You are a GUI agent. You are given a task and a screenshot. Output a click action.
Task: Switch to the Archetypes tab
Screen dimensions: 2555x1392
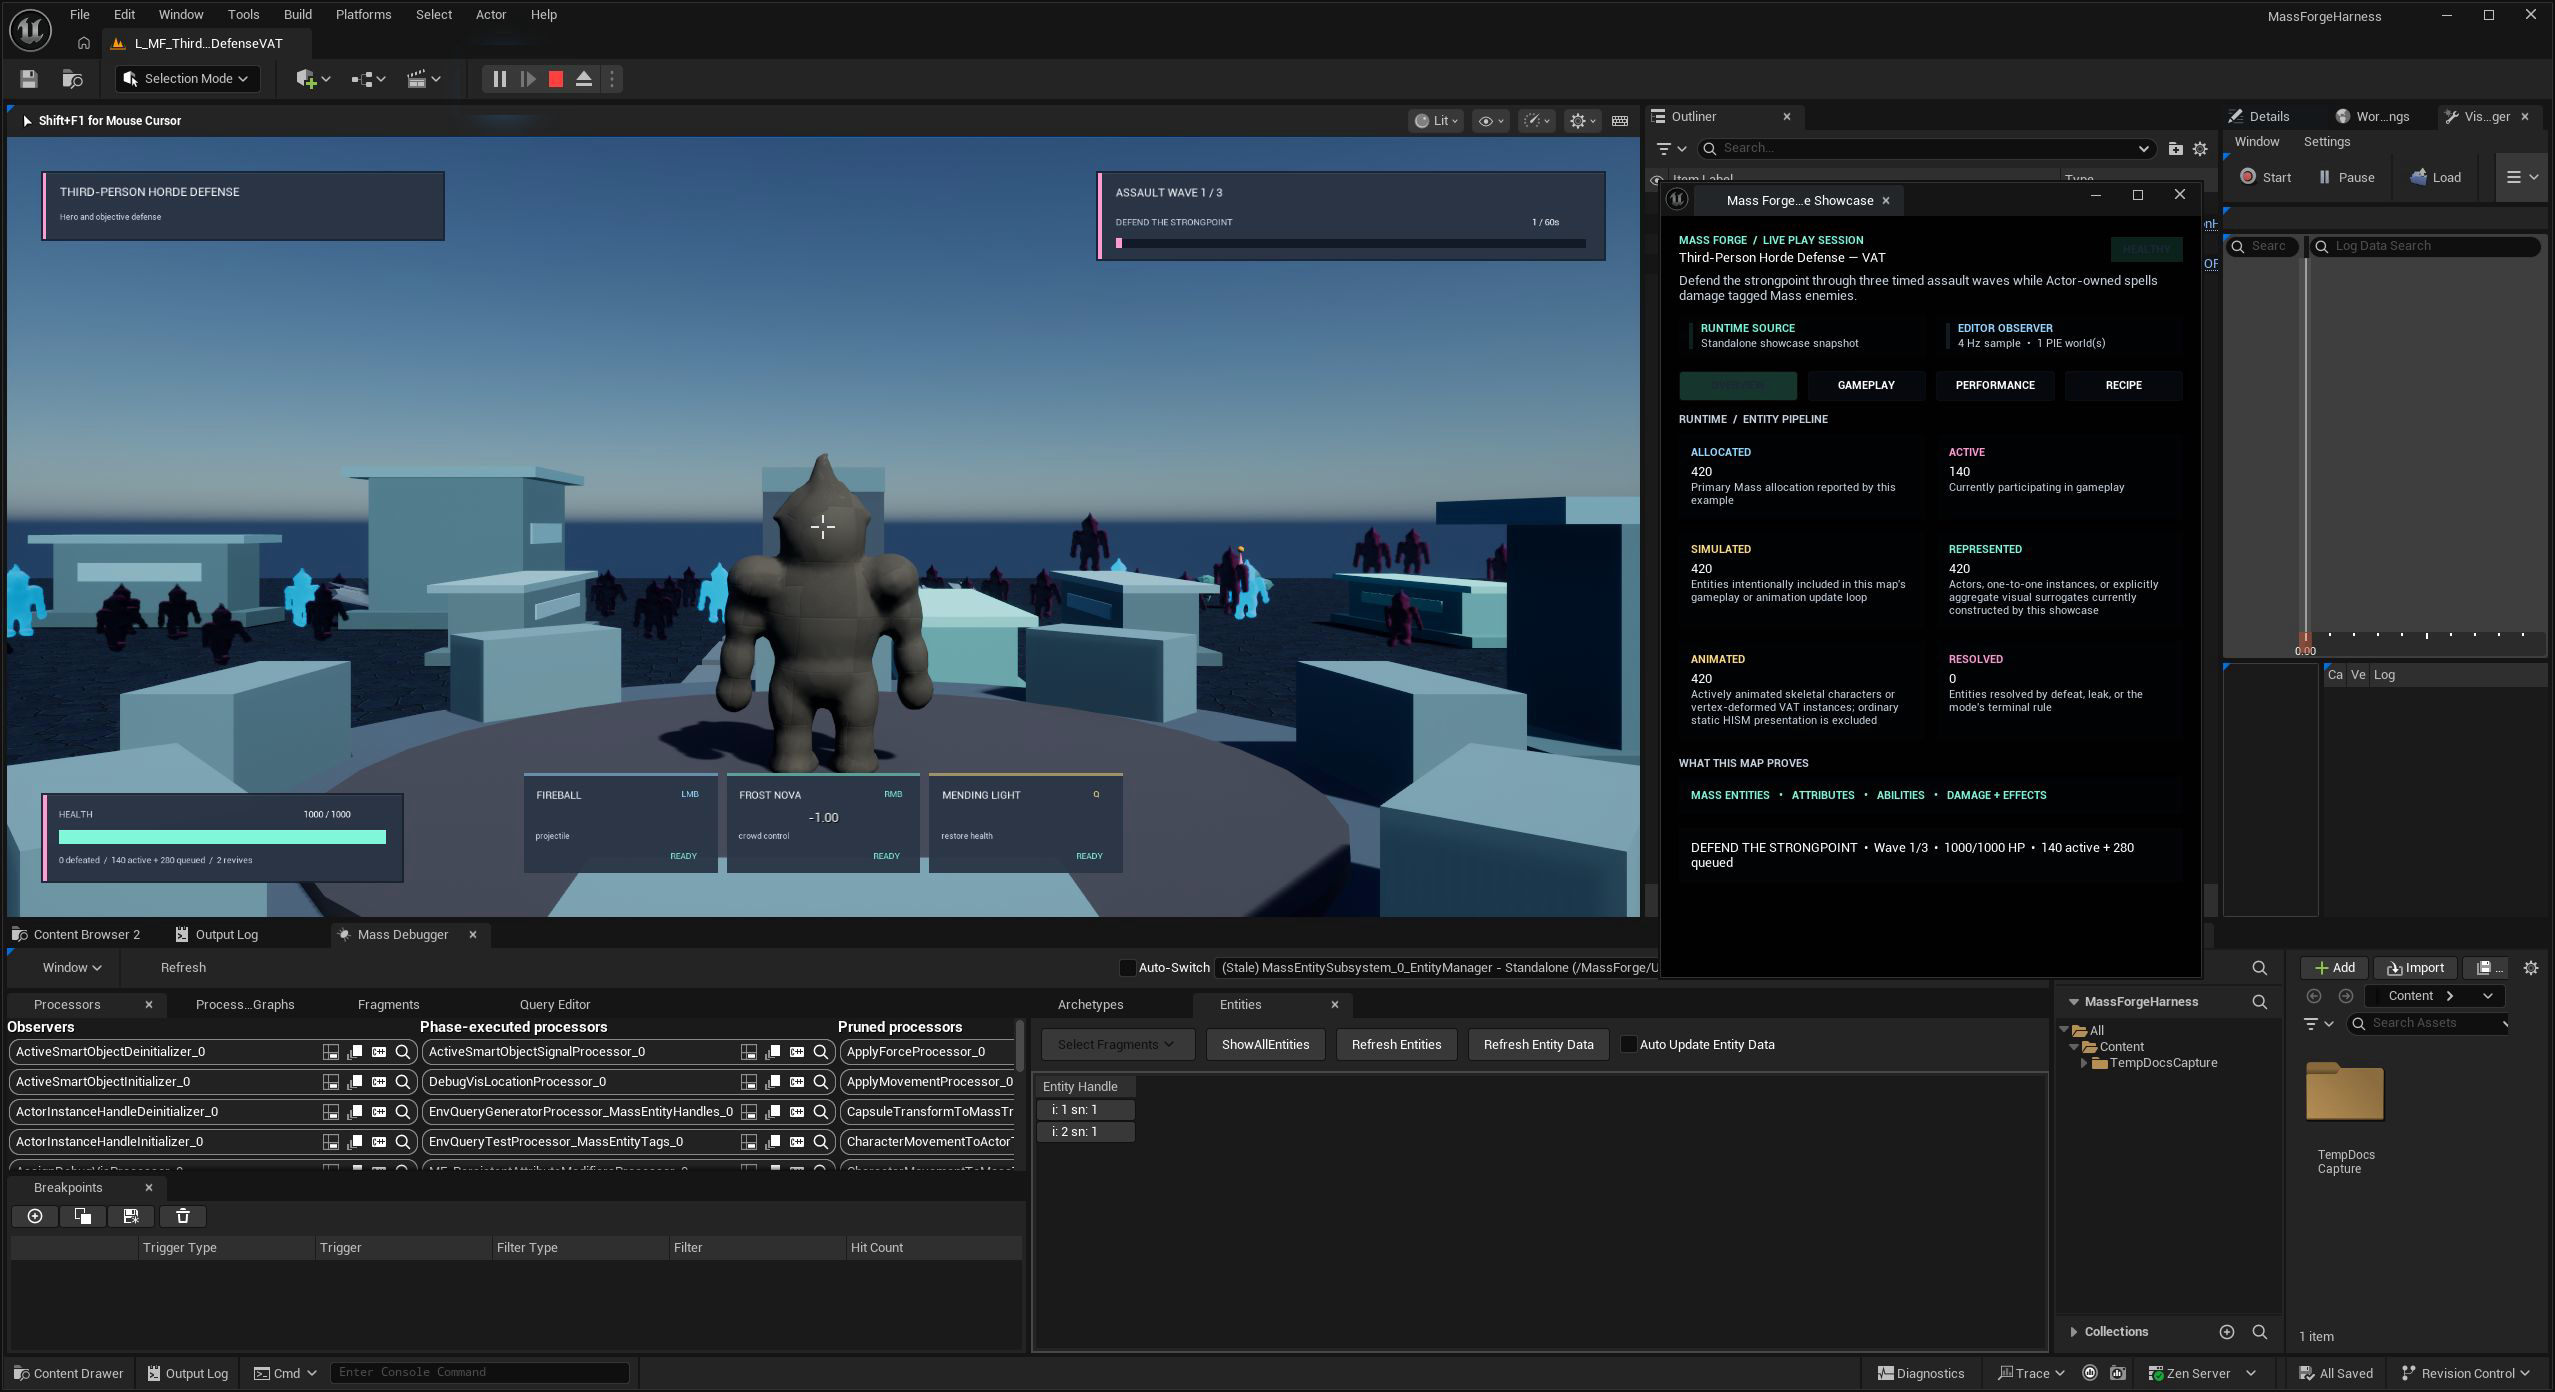[x=1090, y=1005]
